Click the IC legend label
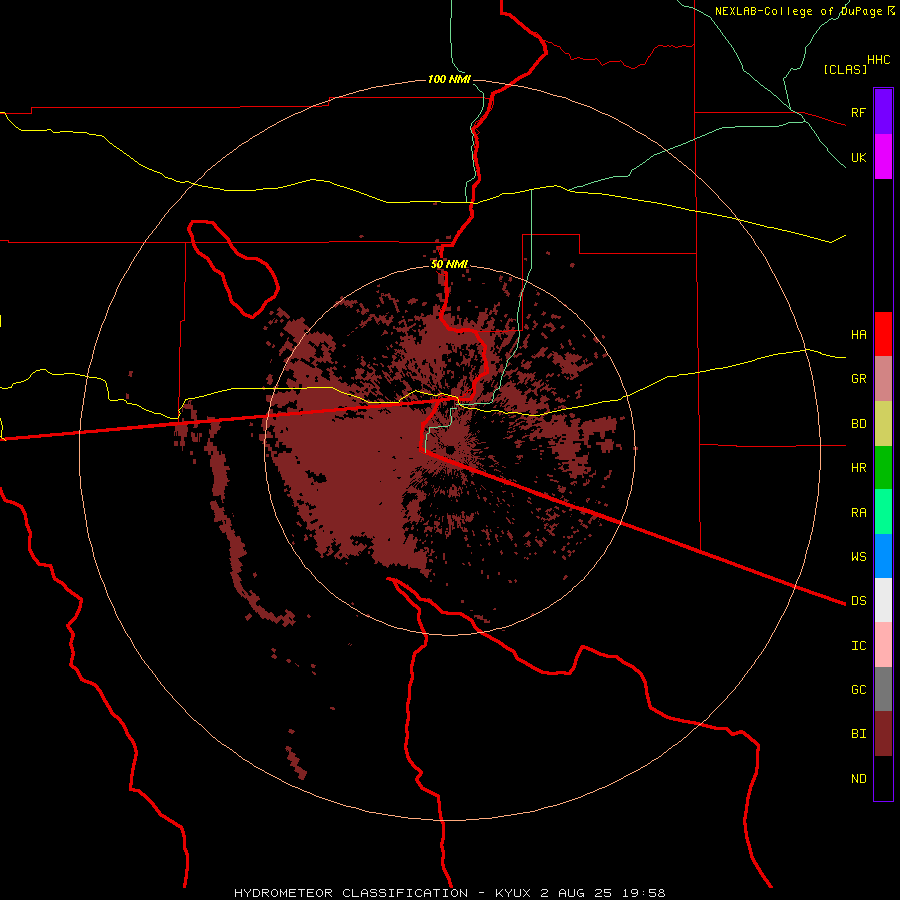 [859, 645]
